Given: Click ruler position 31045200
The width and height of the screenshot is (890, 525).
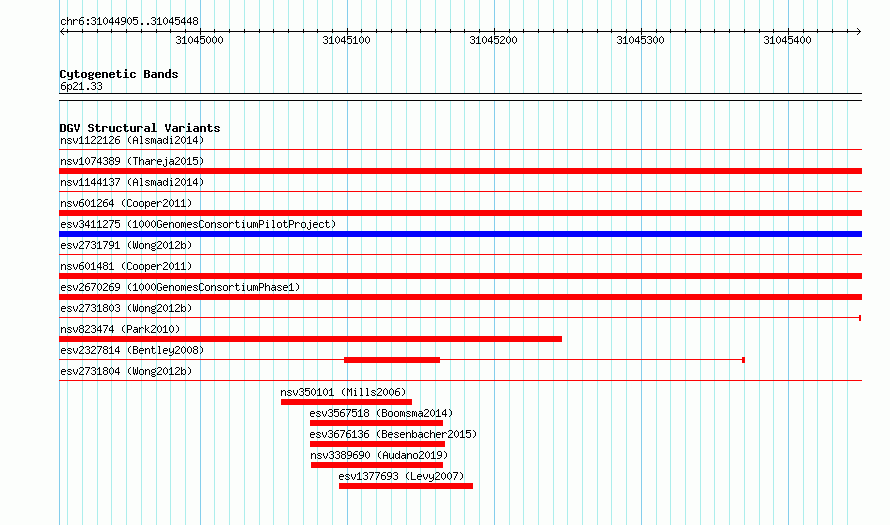Looking at the screenshot, I should (x=493, y=40).
